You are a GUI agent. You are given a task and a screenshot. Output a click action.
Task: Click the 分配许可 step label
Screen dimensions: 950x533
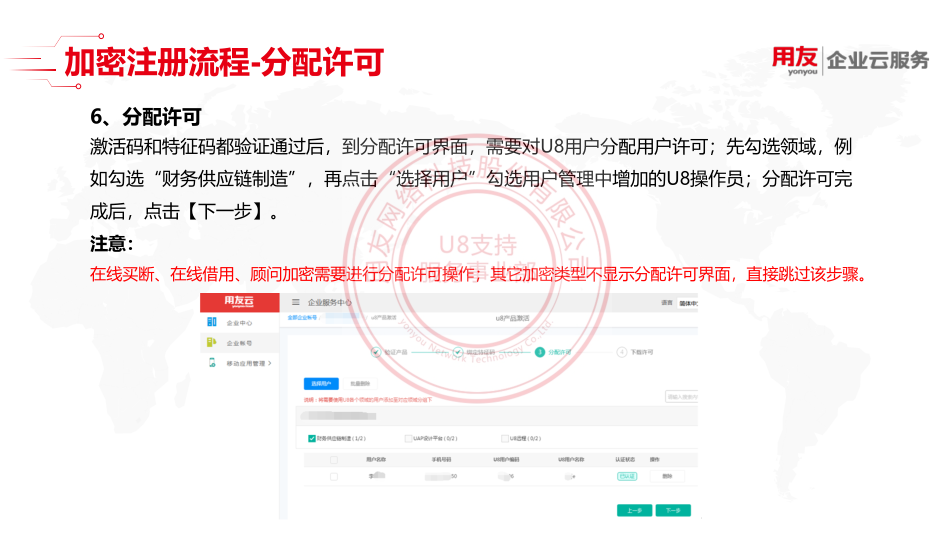(560, 352)
